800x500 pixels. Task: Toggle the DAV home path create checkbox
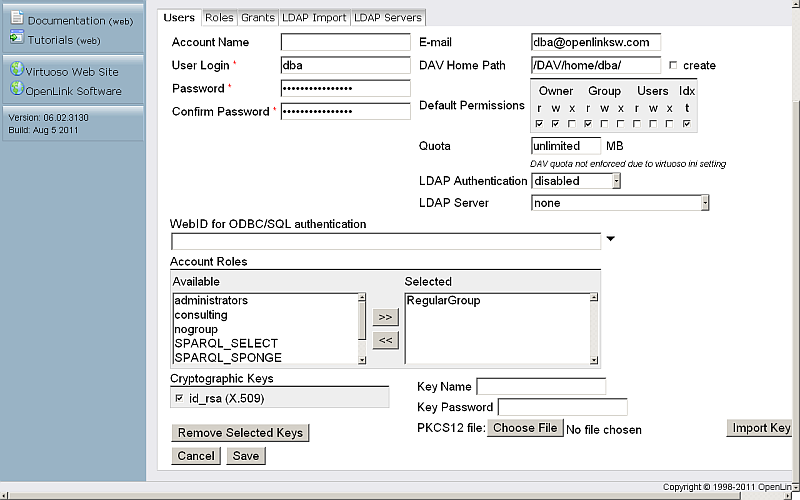(673, 65)
